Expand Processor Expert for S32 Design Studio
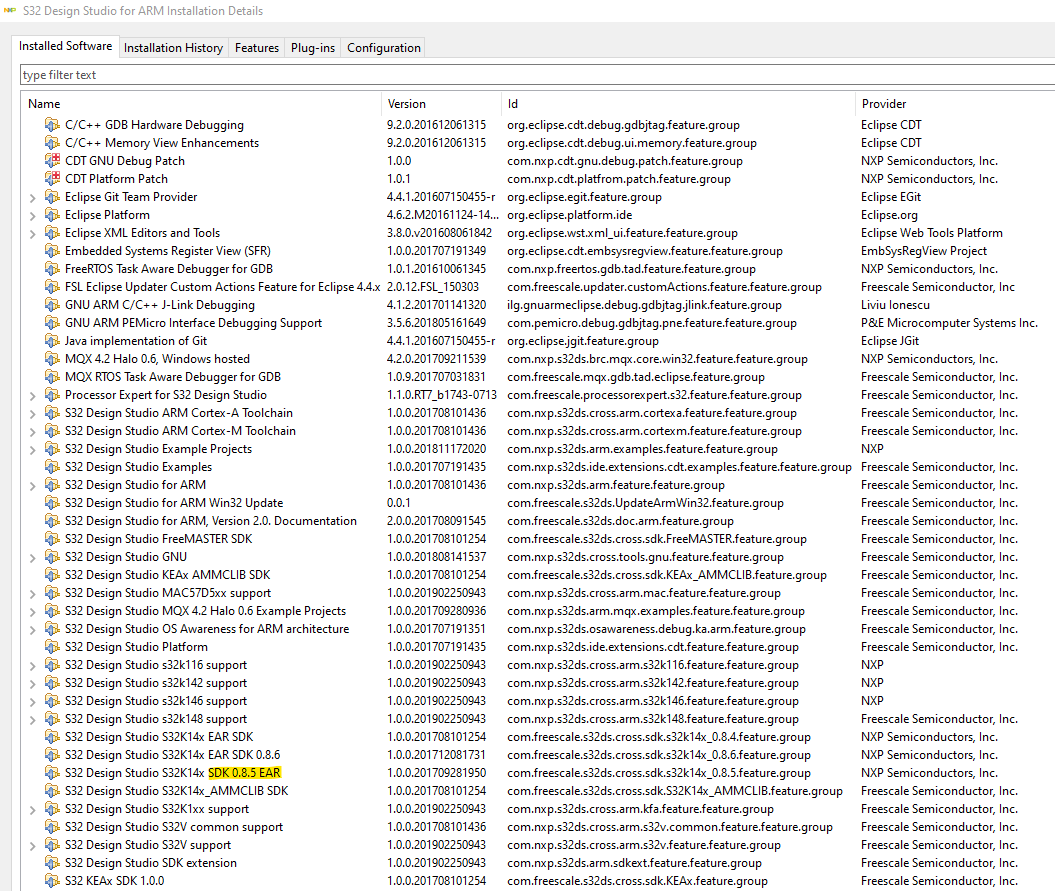The image size is (1055, 891). [x=30, y=394]
